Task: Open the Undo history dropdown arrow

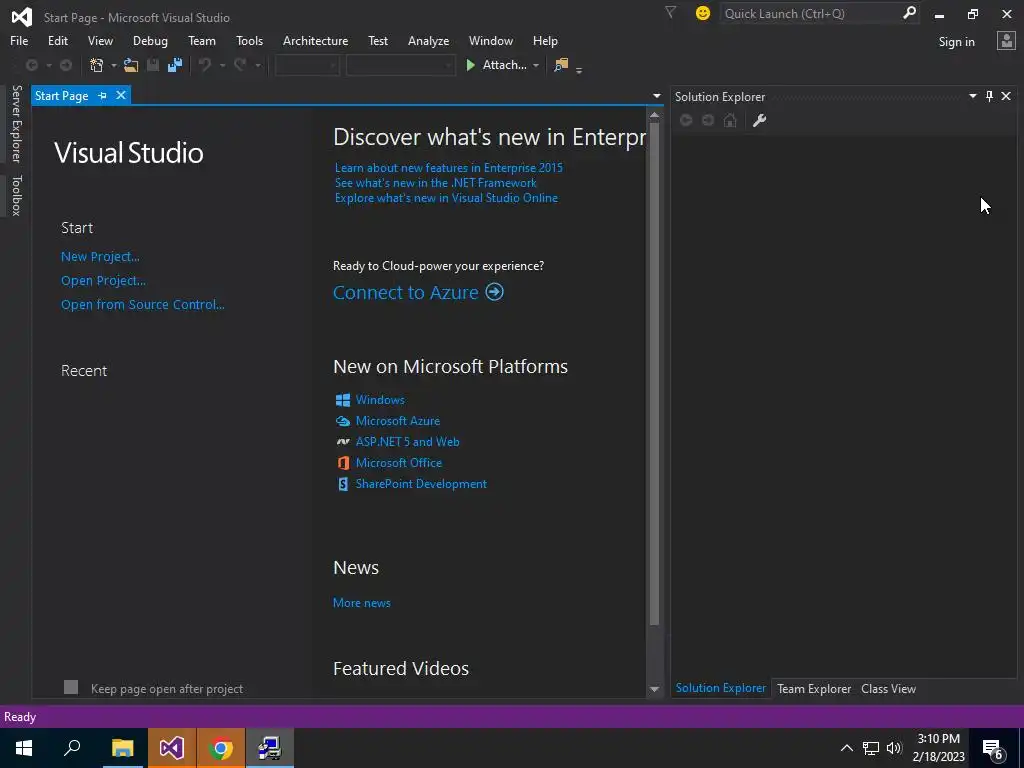Action: tap(222, 65)
